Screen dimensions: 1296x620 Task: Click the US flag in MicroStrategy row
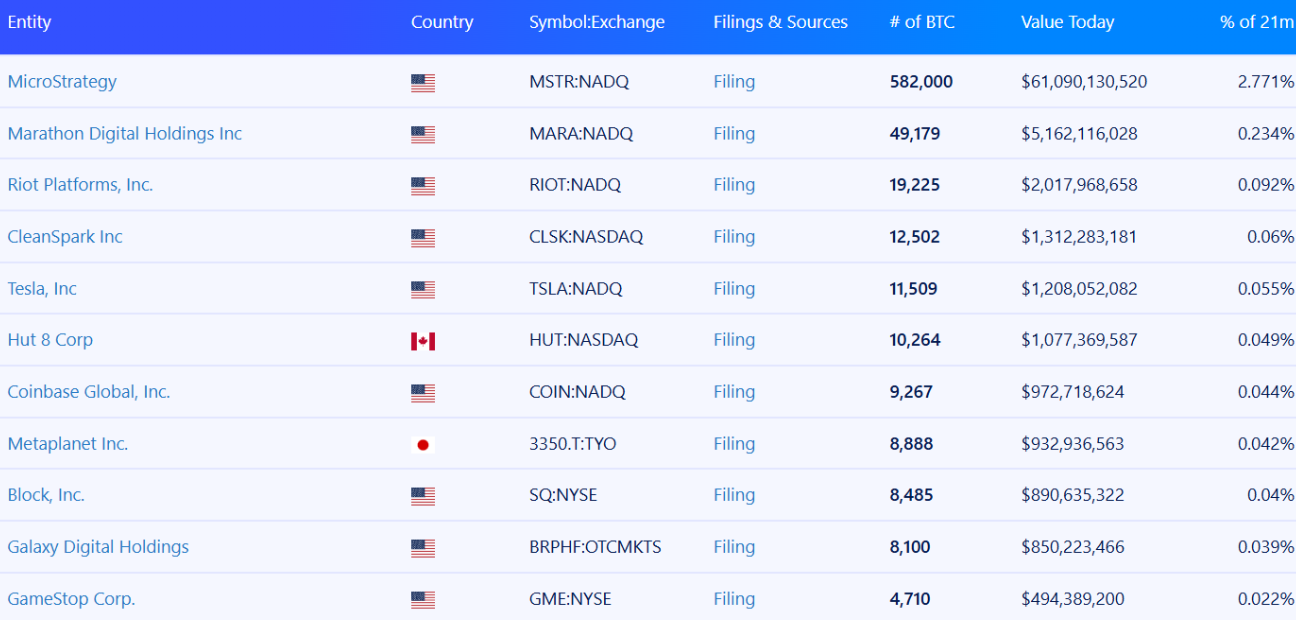point(423,83)
